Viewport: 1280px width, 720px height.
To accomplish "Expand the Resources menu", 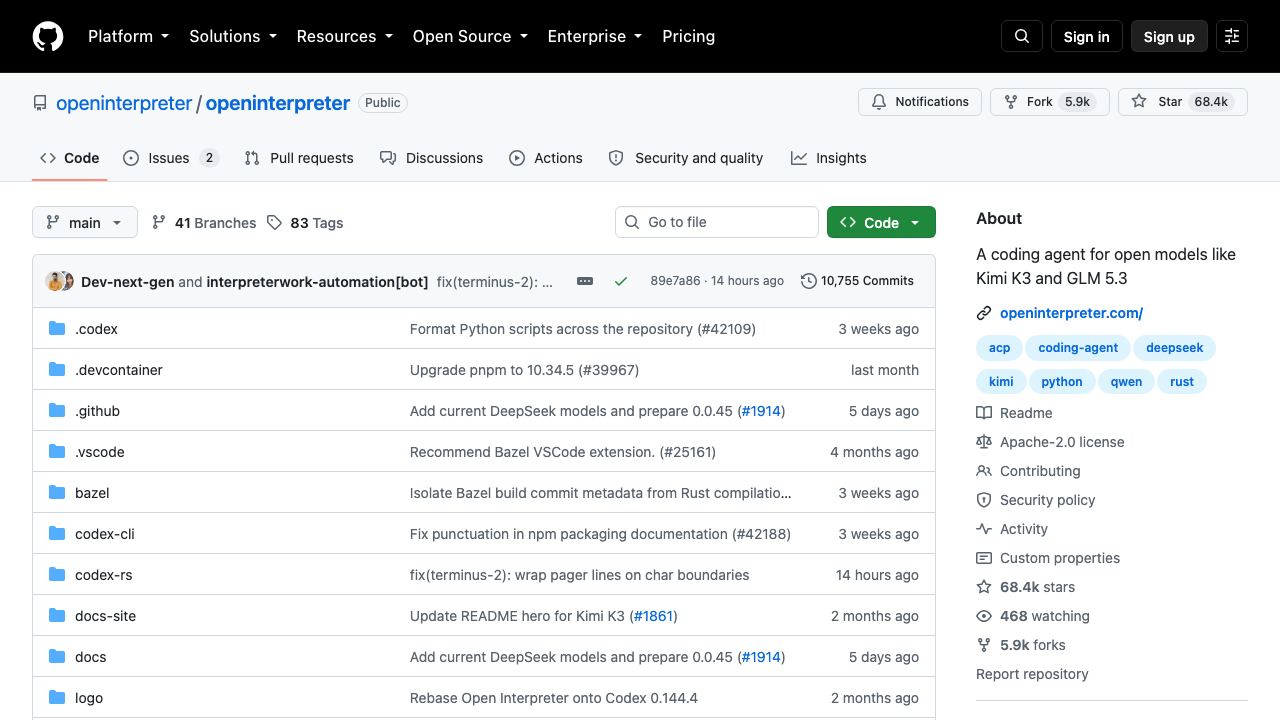I will (x=345, y=36).
